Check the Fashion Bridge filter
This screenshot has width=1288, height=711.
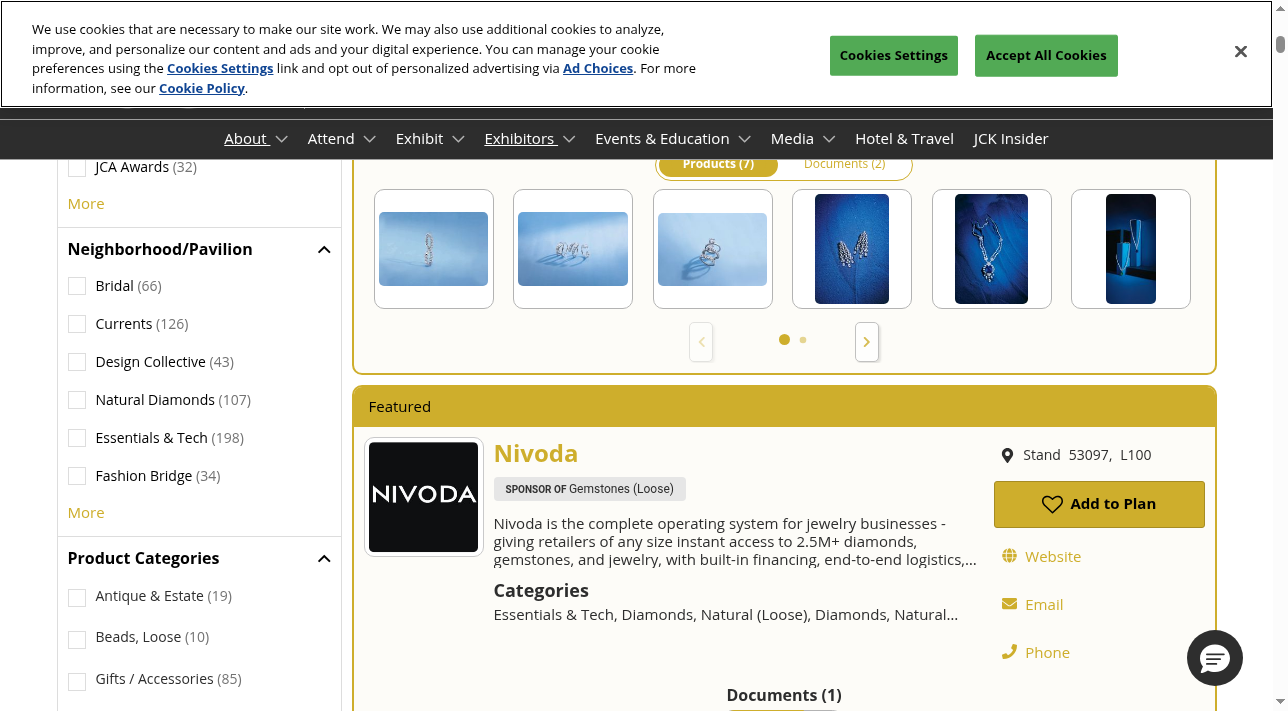coord(77,476)
